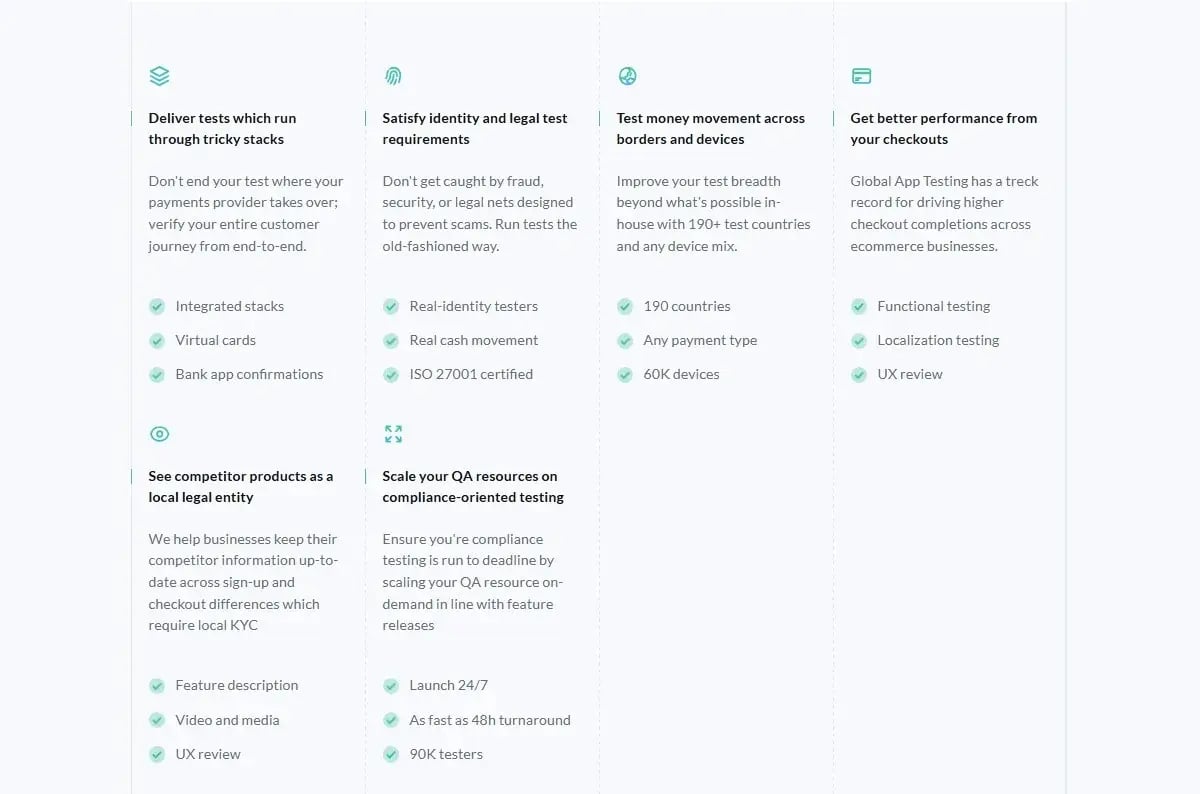The width and height of the screenshot is (1200, 794).
Task: Click the 'Deliver tests which run through tricky stacks' heading
Action: pyautogui.click(x=222, y=129)
